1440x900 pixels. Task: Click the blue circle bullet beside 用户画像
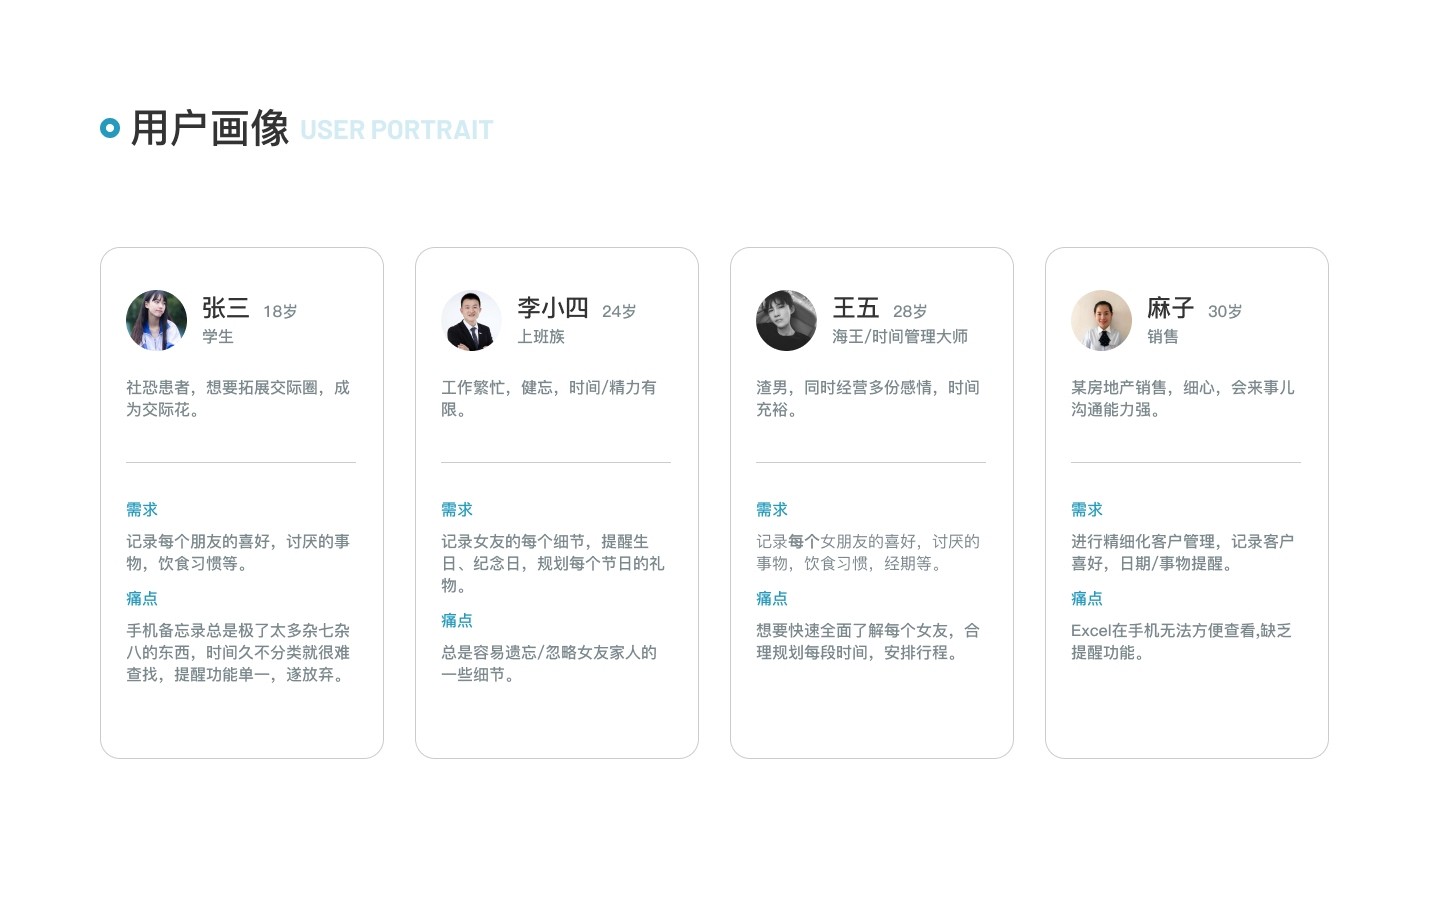[110, 128]
